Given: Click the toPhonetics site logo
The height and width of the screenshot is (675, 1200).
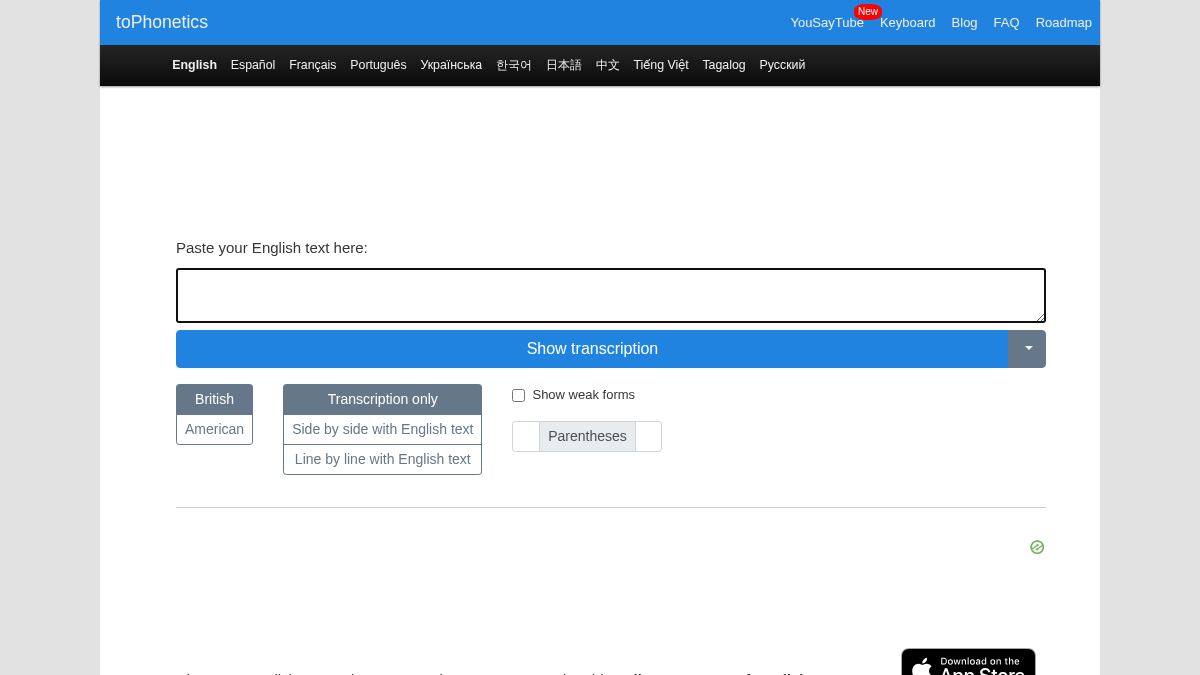Looking at the screenshot, I should [162, 22].
